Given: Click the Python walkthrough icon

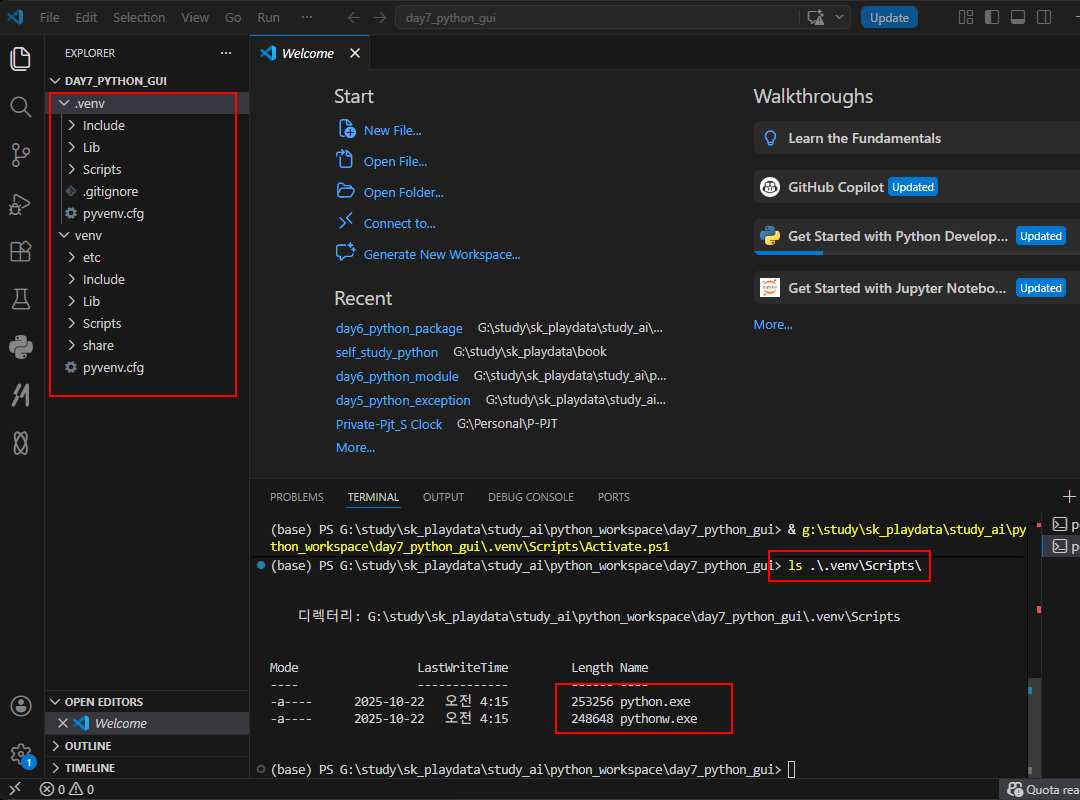Looking at the screenshot, I should point(769,236).
